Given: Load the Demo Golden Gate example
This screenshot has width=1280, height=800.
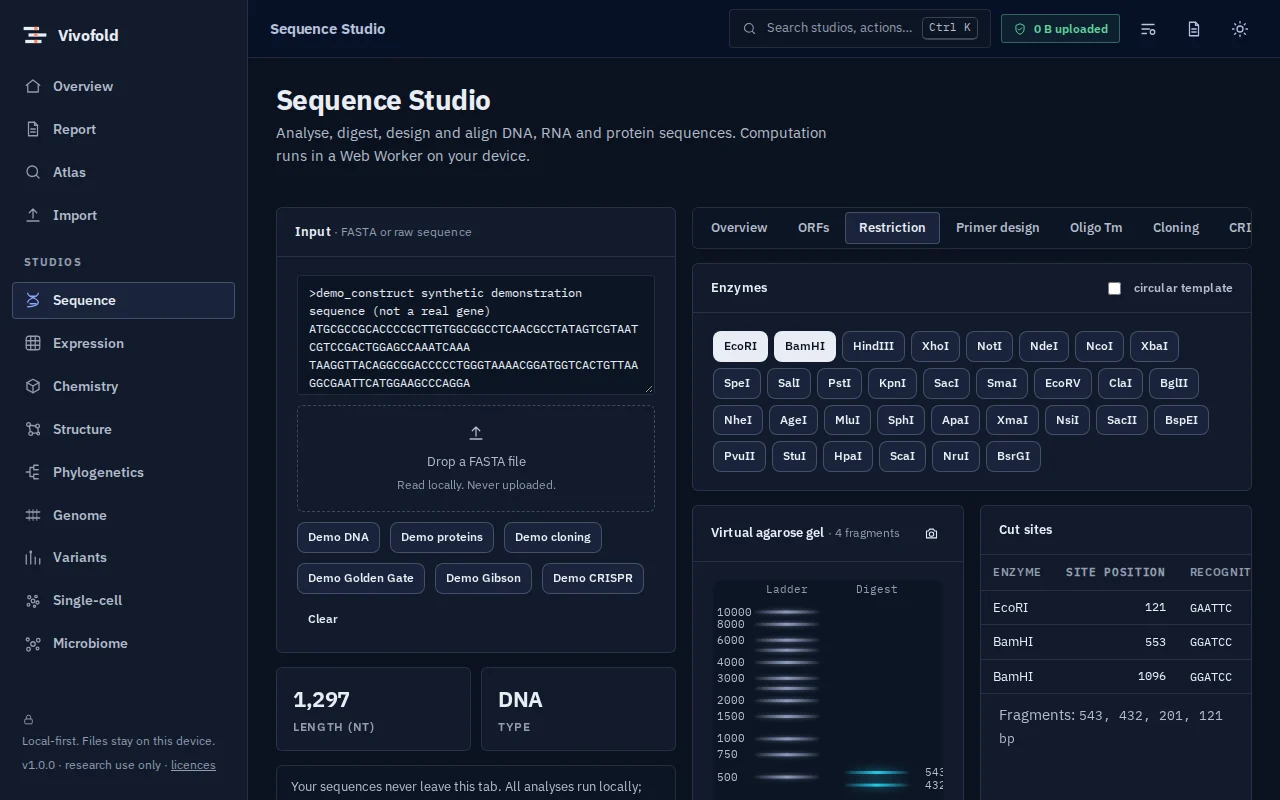Looking at the screenshot, I should (x=361, y=578).
